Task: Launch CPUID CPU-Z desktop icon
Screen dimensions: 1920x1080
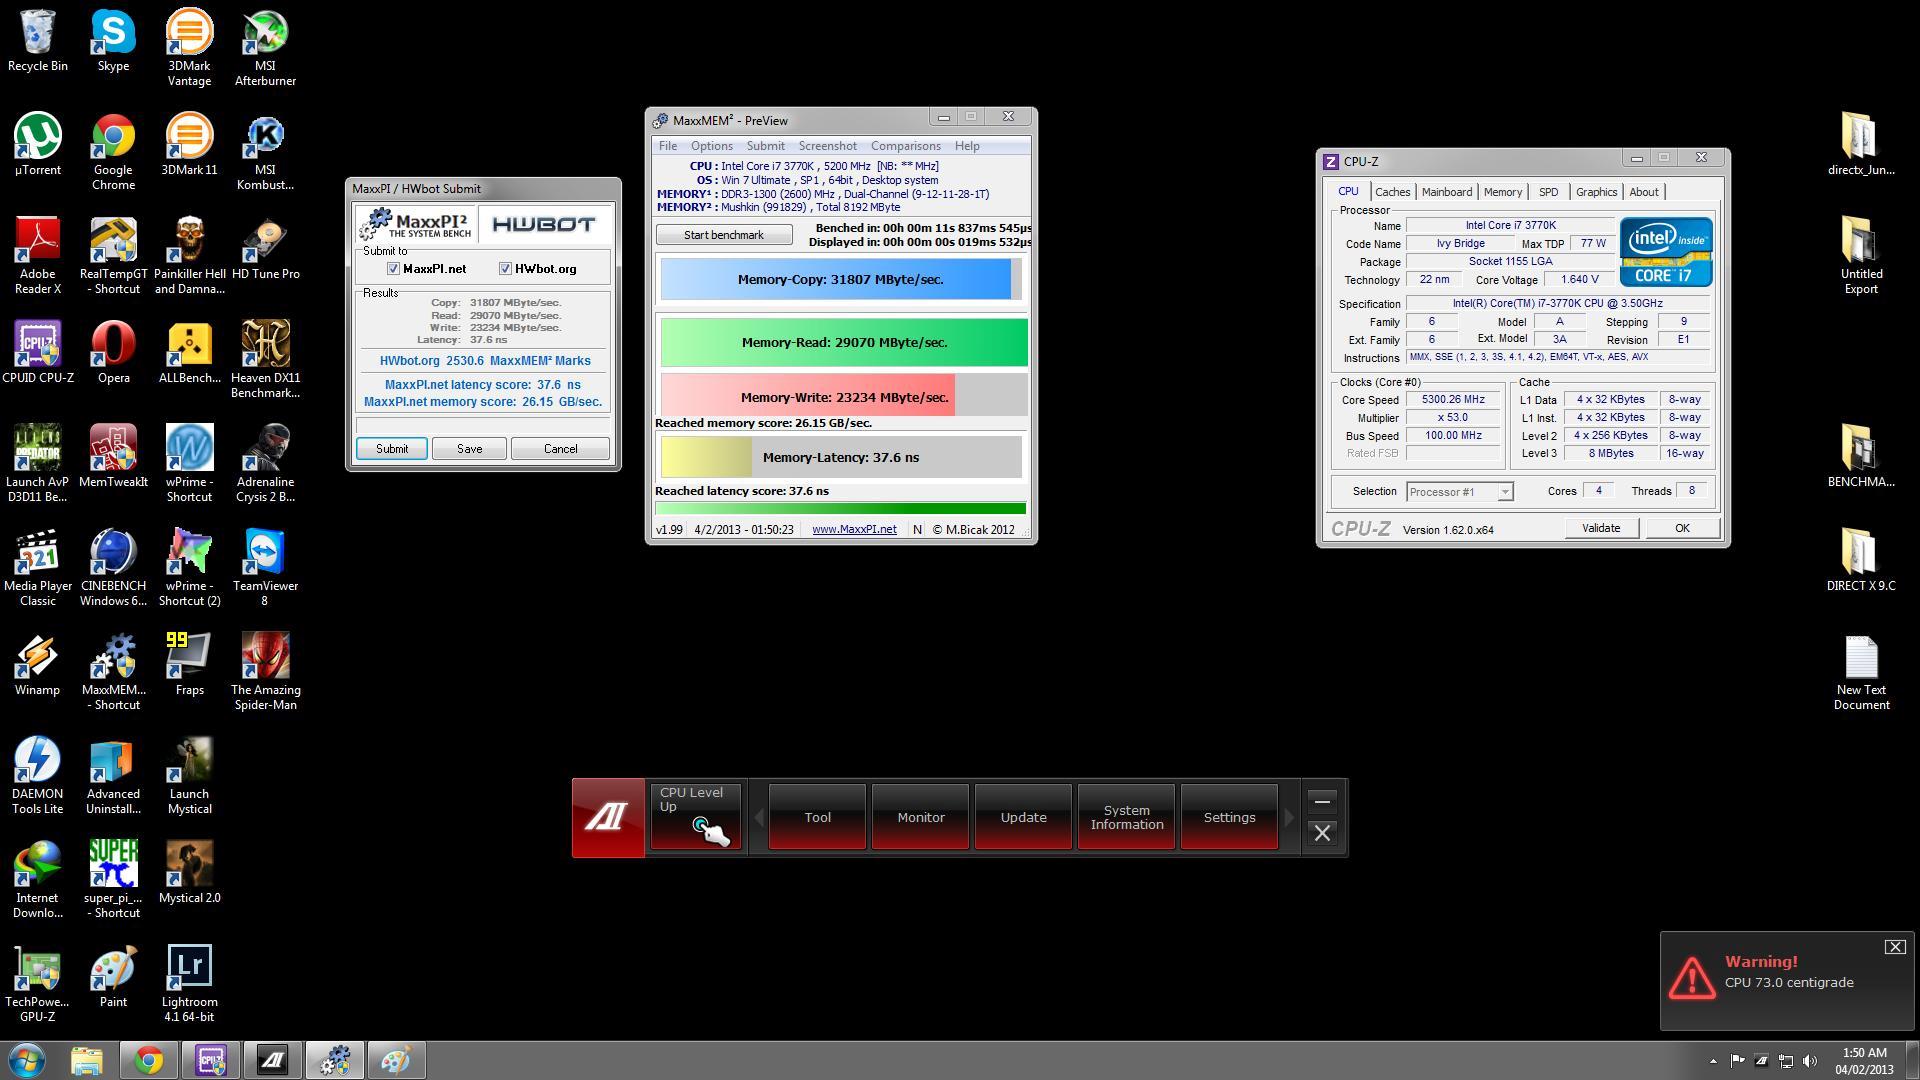Action: tap(38, 353)
